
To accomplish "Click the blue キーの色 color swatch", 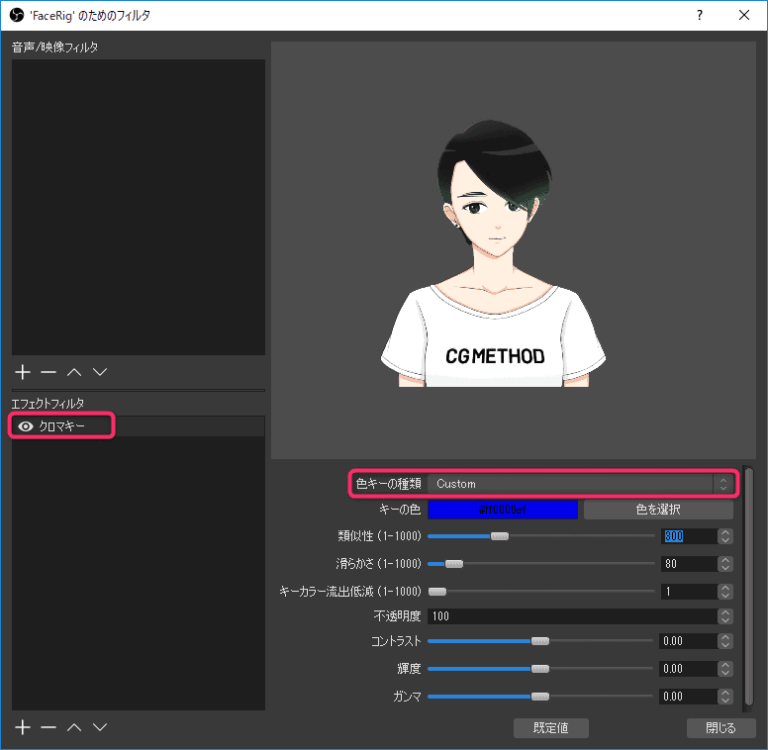I will tap(503, 510).
